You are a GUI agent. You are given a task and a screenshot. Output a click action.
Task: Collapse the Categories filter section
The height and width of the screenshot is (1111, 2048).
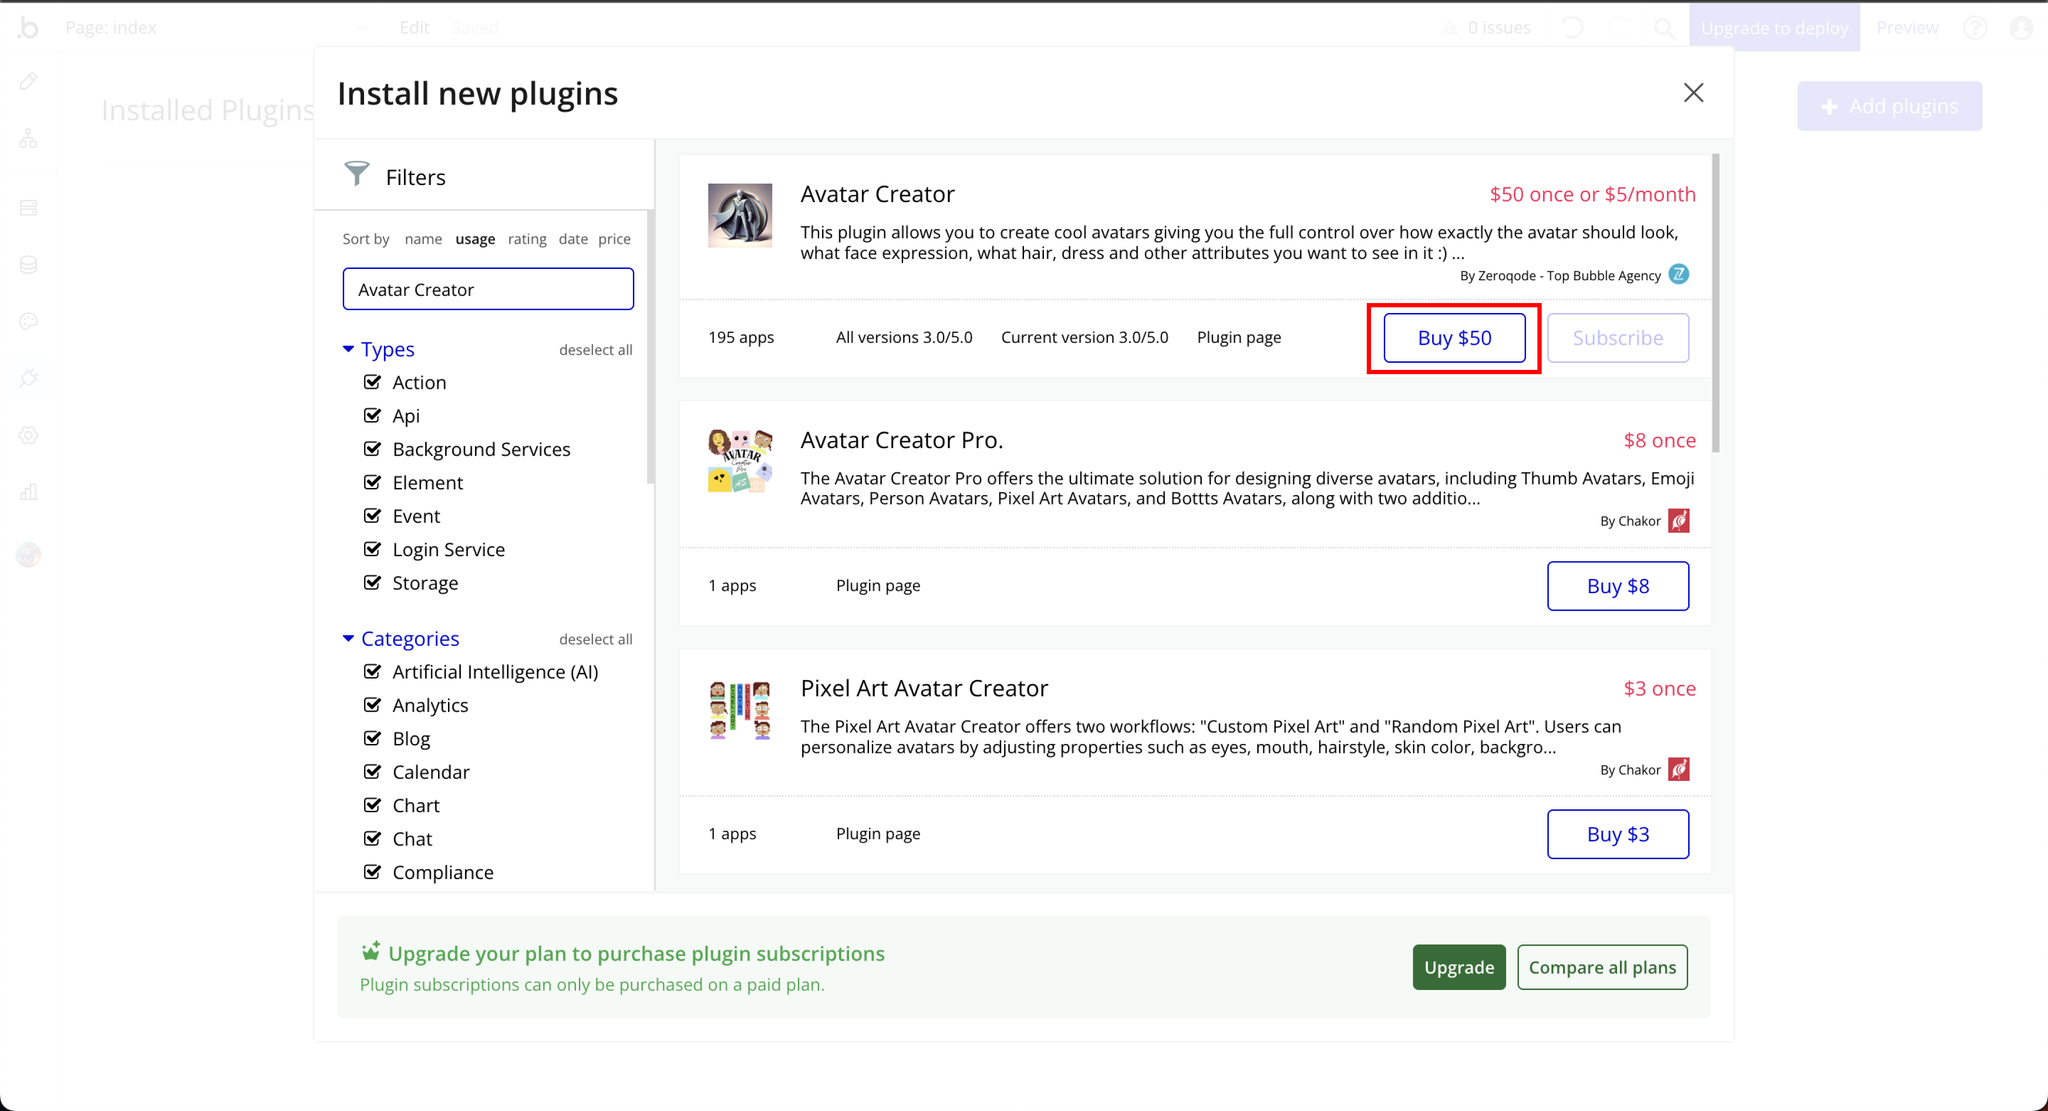tap(348, 638)
